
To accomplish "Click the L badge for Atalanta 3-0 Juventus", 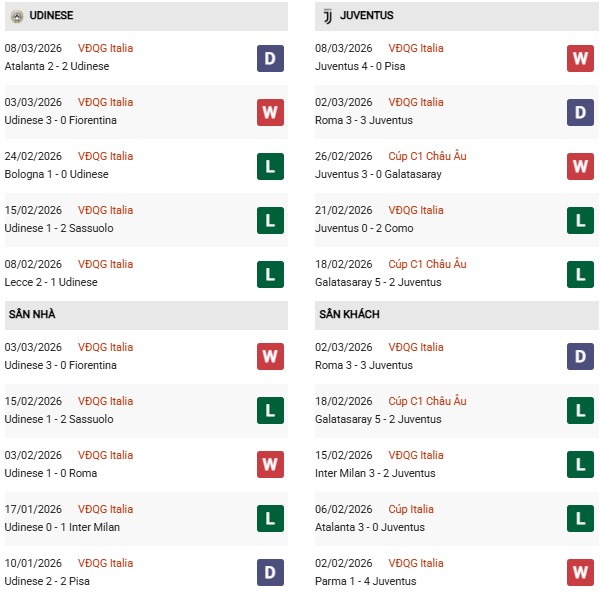I will point(580,519).
